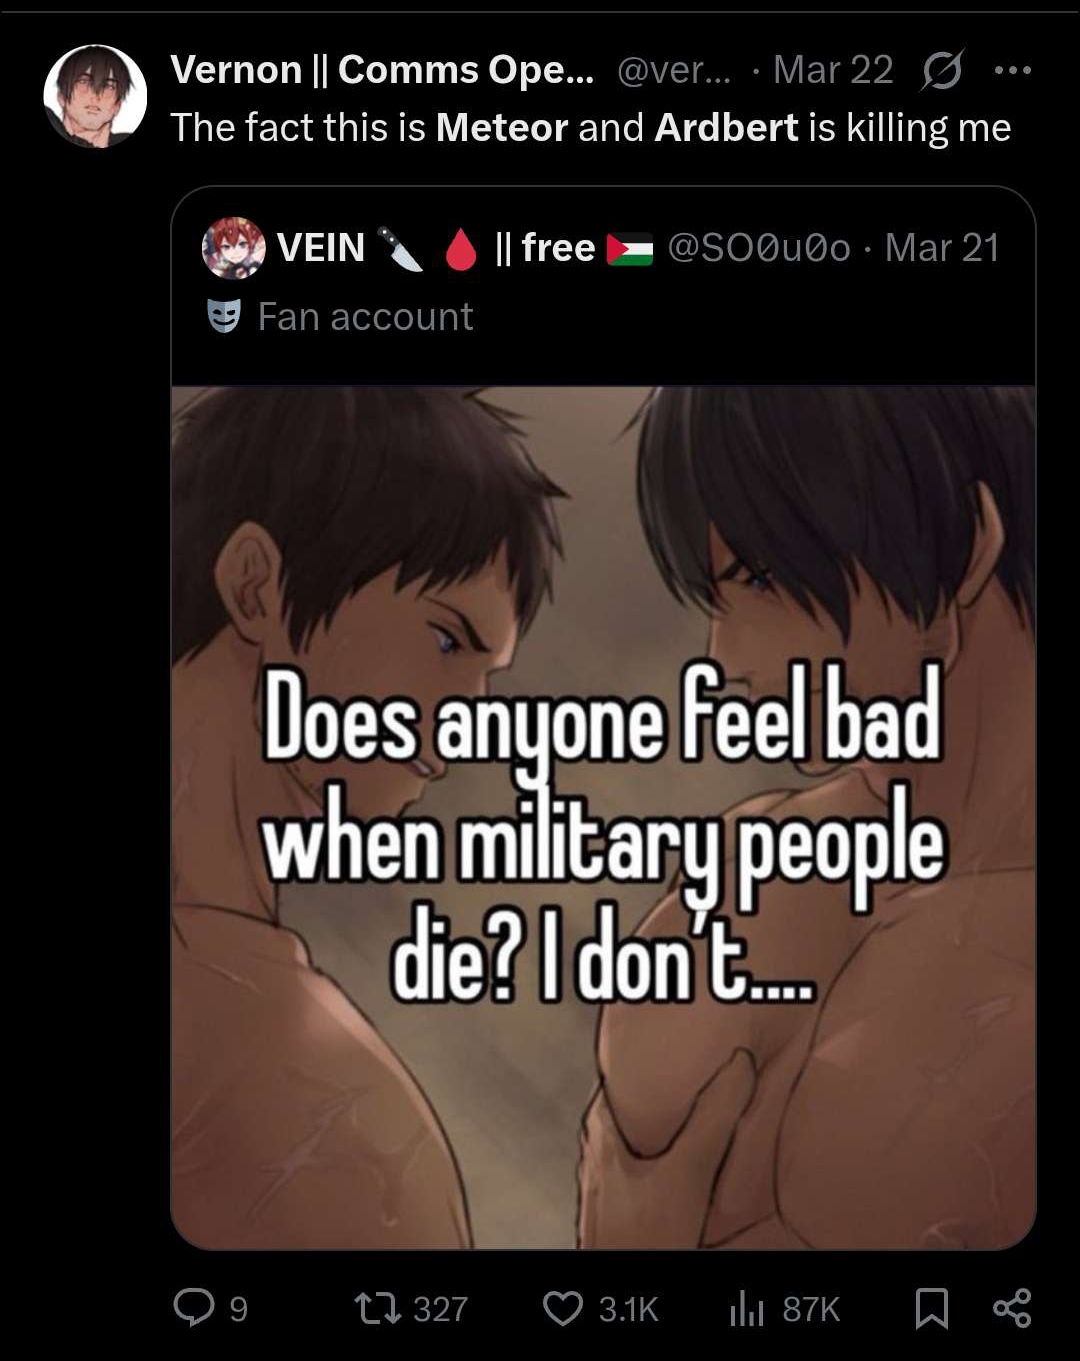Open the reply icon with 9 comments

coord(194,1307)
